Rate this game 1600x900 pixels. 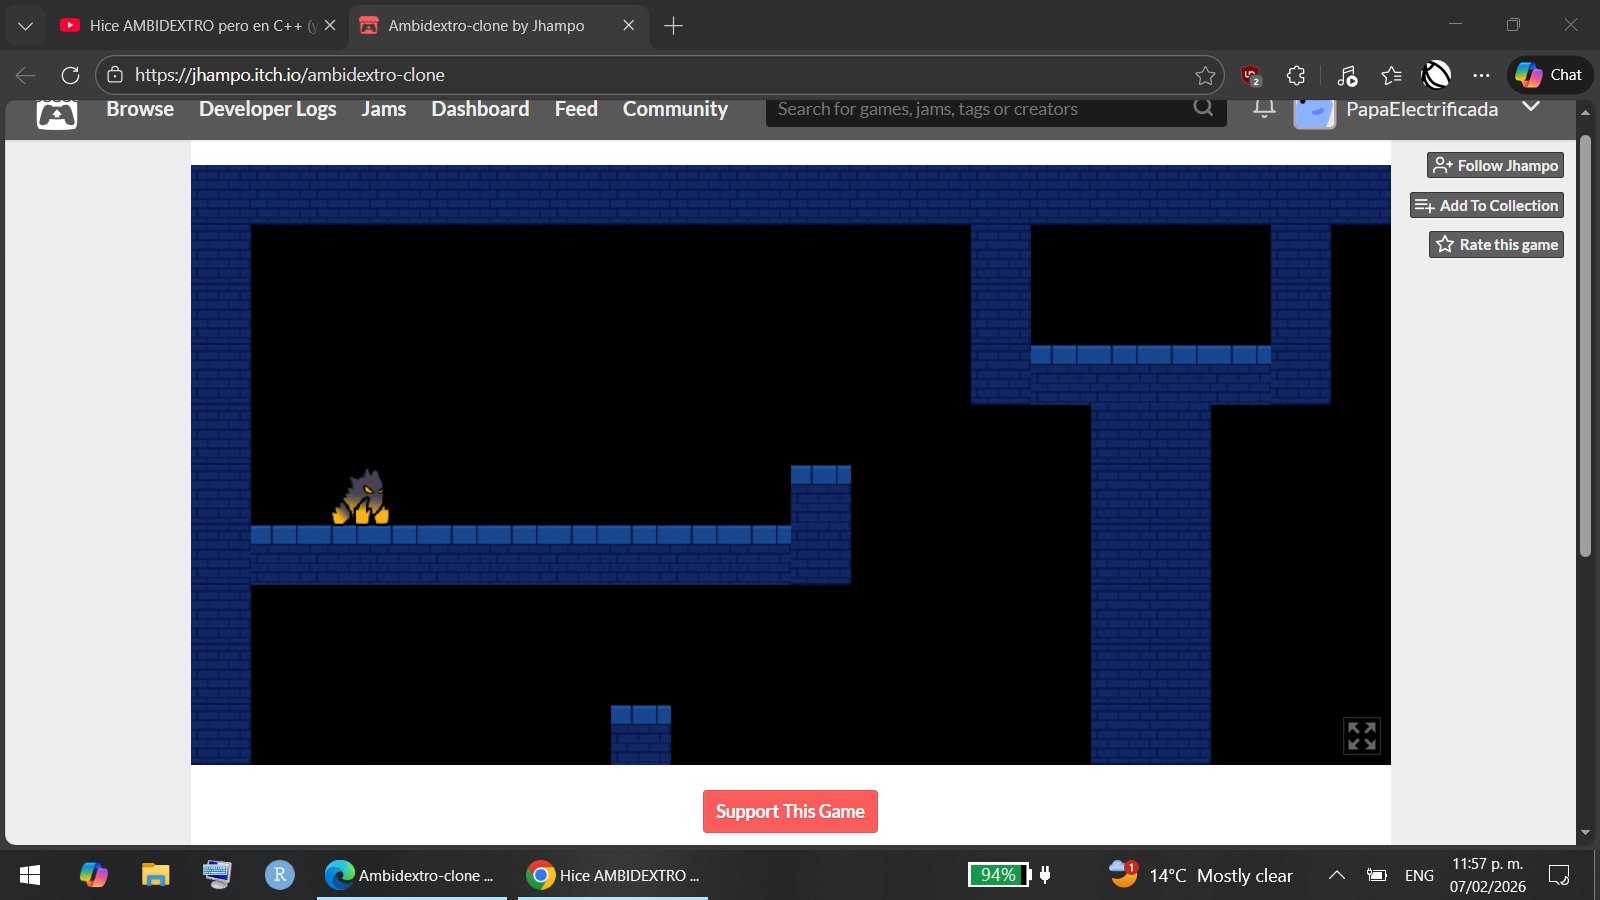point(1496,244)
